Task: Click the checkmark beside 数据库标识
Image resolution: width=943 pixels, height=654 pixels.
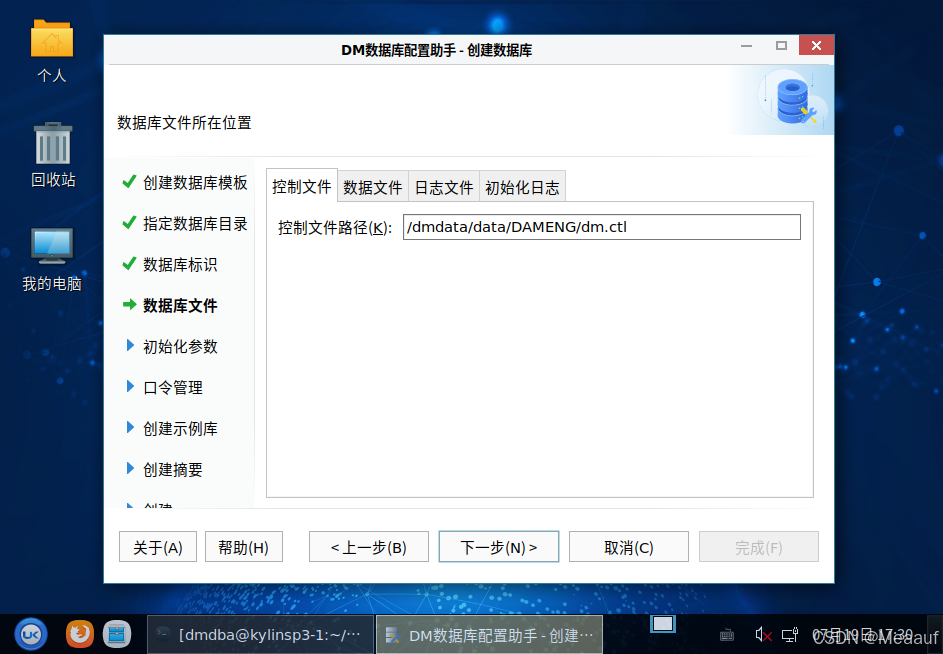Action: pyautogui.click(x=129, y=264)
